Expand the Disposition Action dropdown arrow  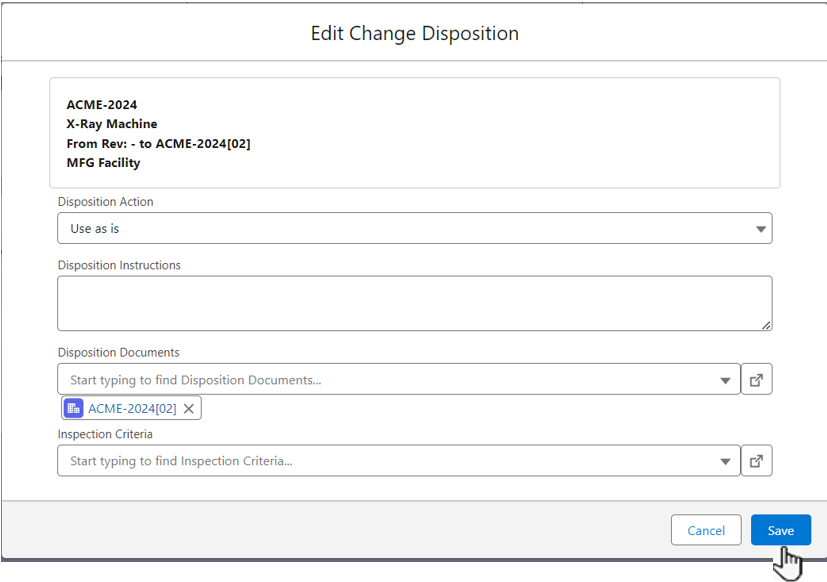[761, 229]
